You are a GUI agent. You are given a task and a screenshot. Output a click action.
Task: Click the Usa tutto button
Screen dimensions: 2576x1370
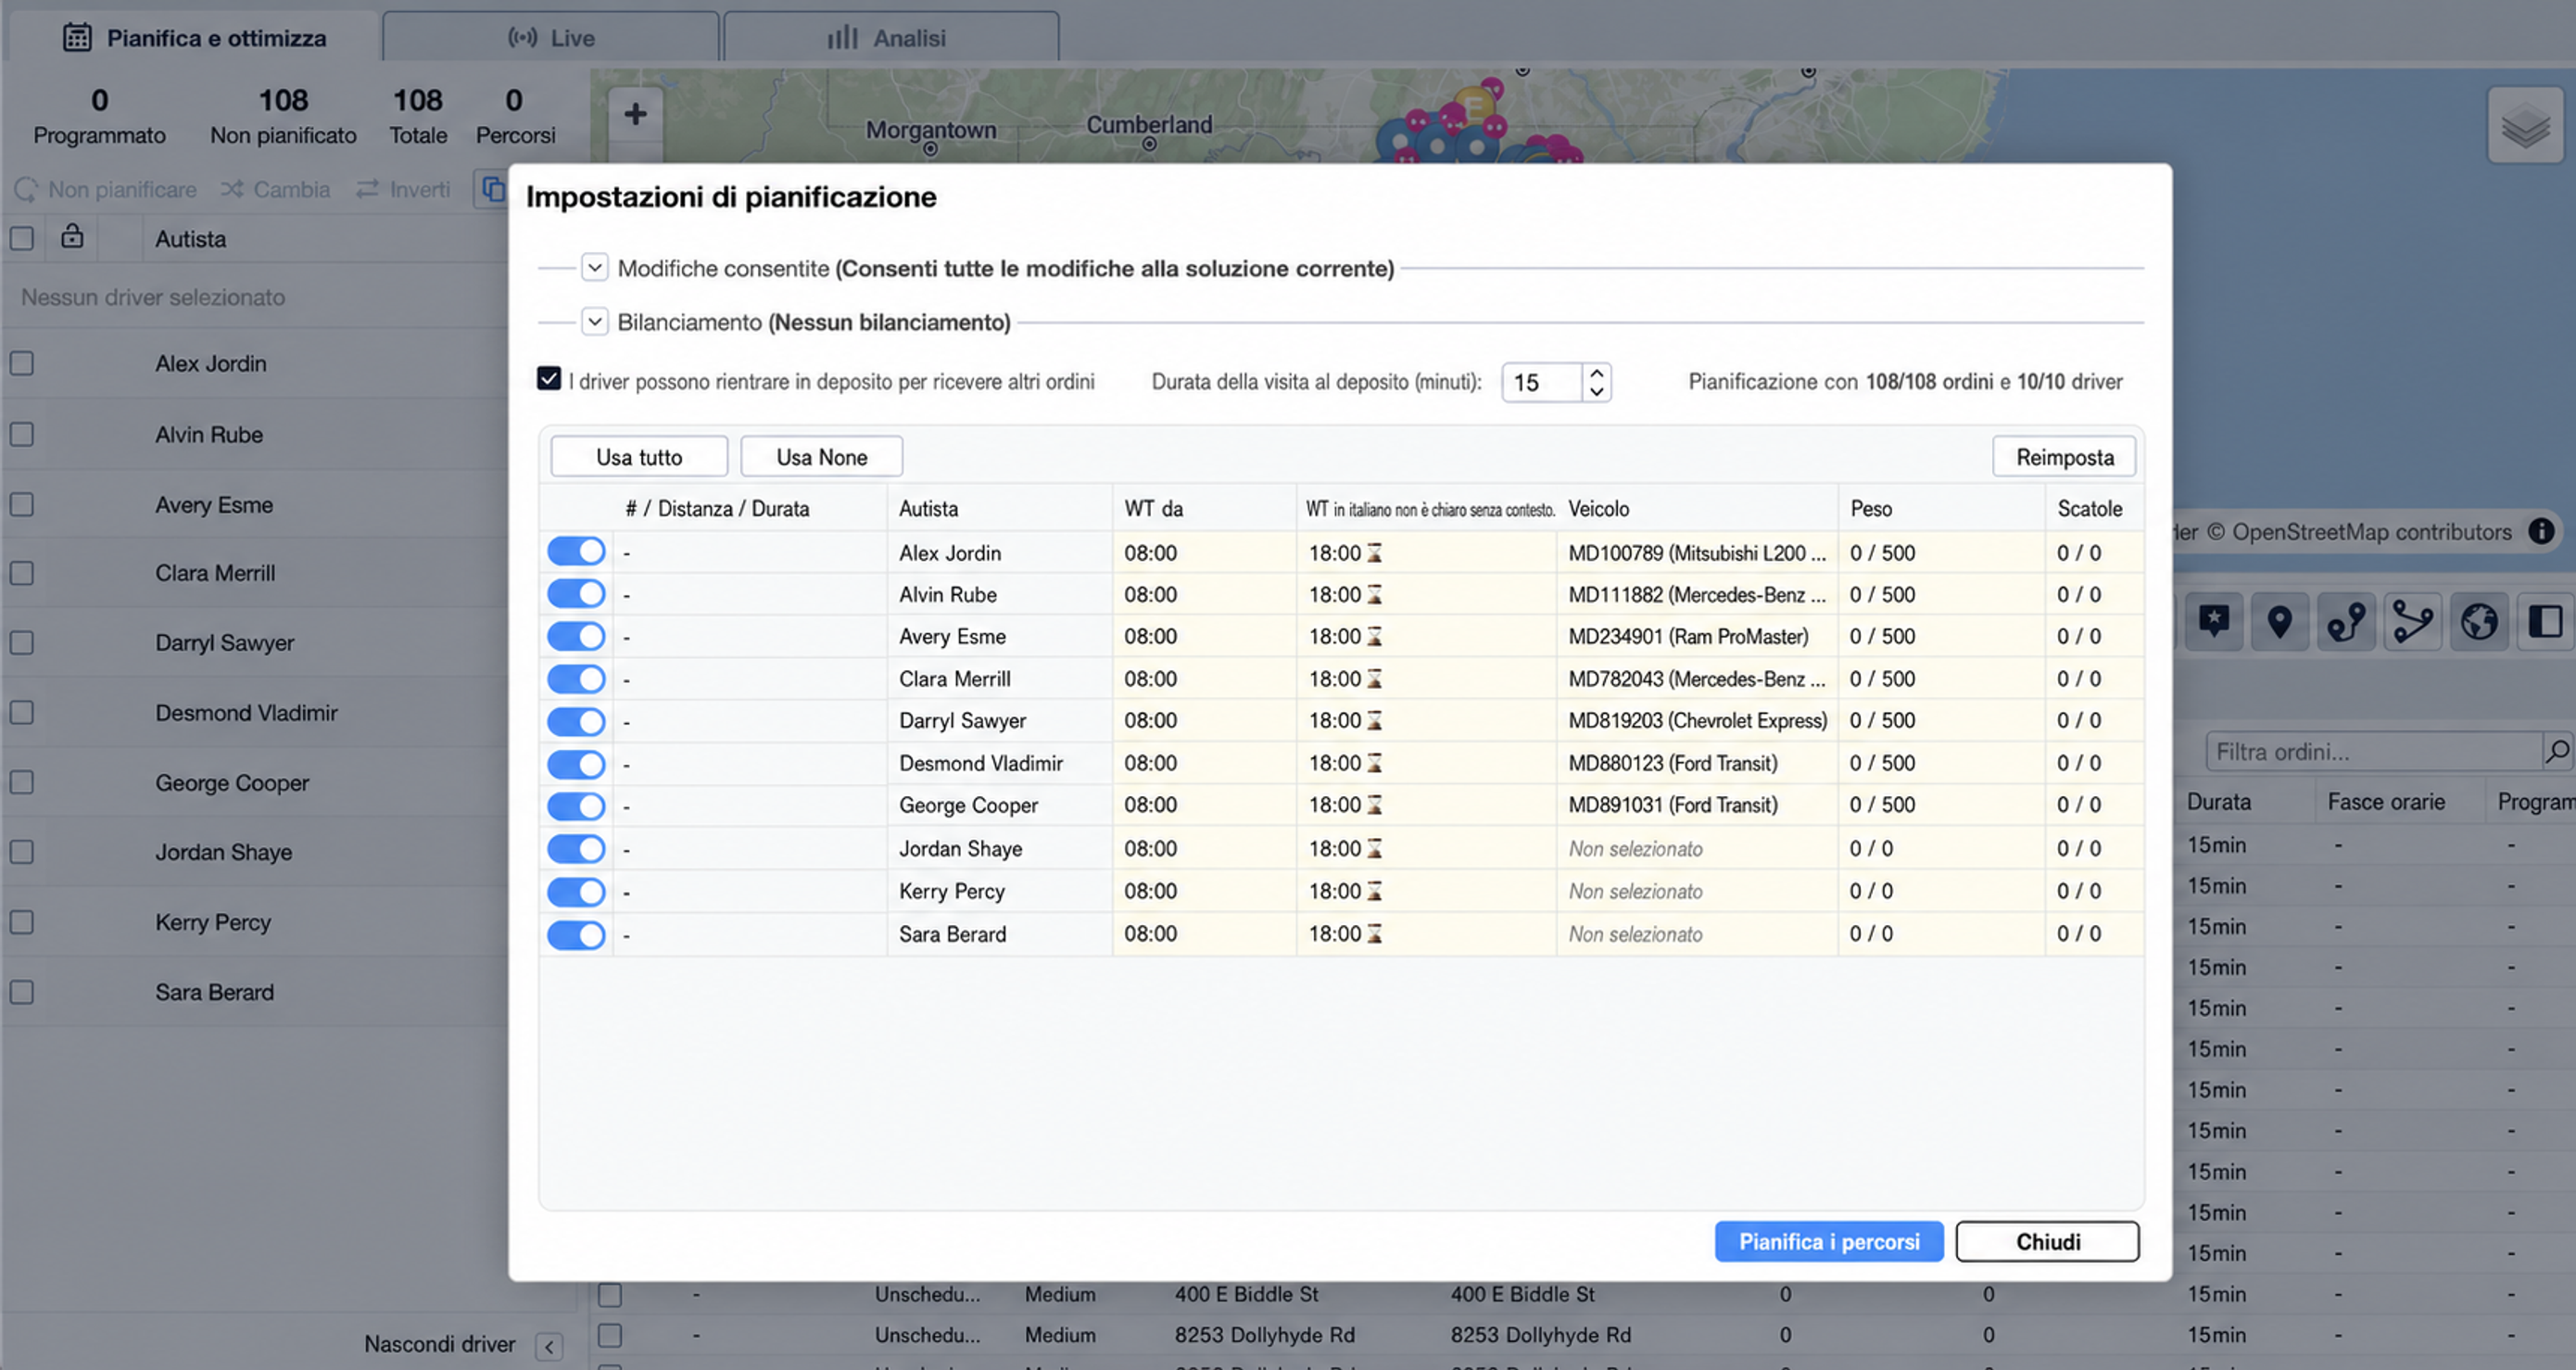click(639, 457)
